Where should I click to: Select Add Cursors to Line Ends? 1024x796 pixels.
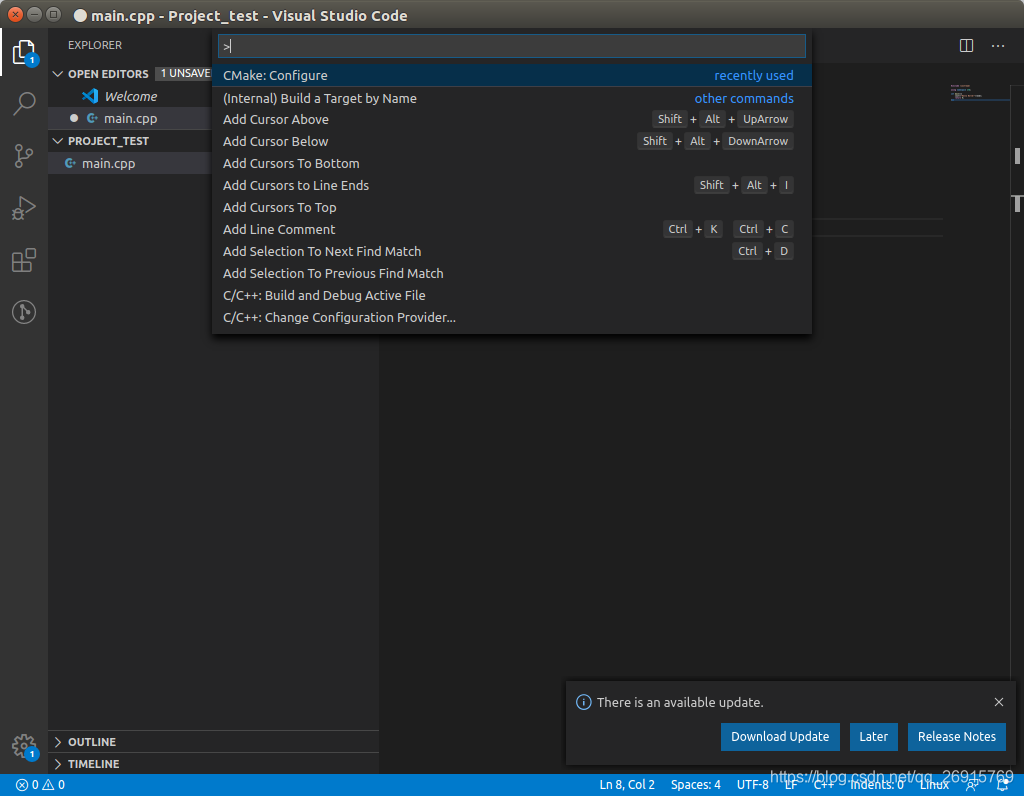point(512,185)
